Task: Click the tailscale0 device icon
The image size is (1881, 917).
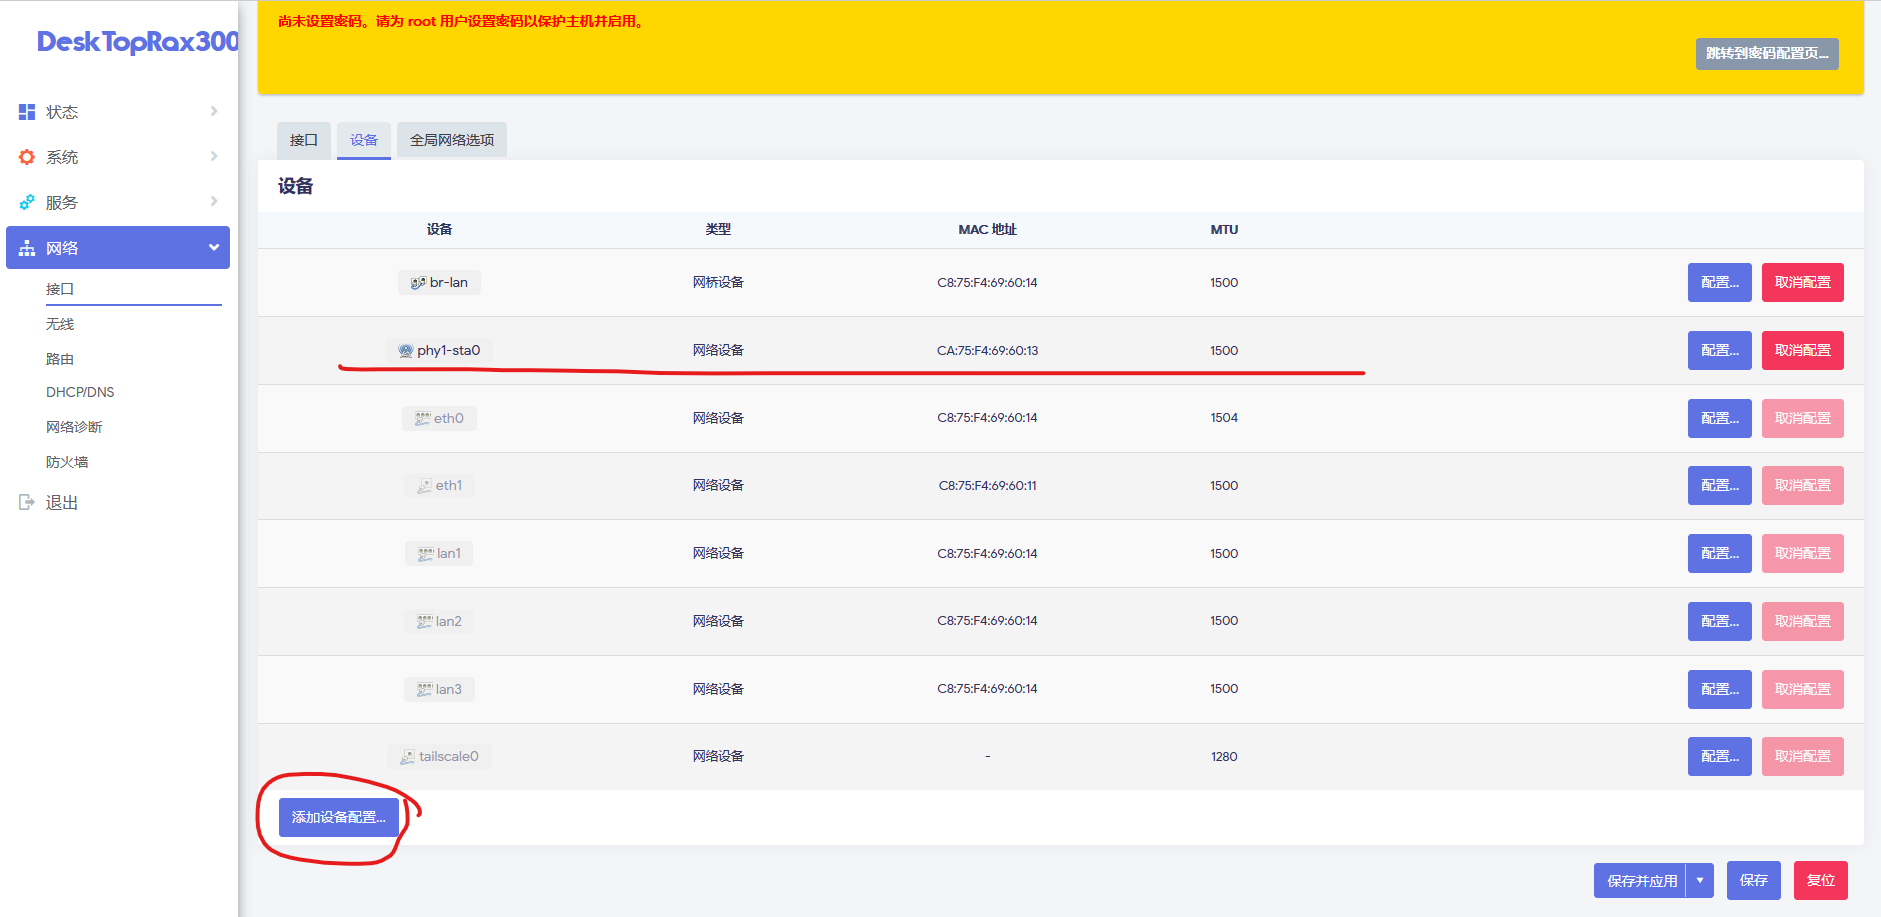Action: [408, 757]
